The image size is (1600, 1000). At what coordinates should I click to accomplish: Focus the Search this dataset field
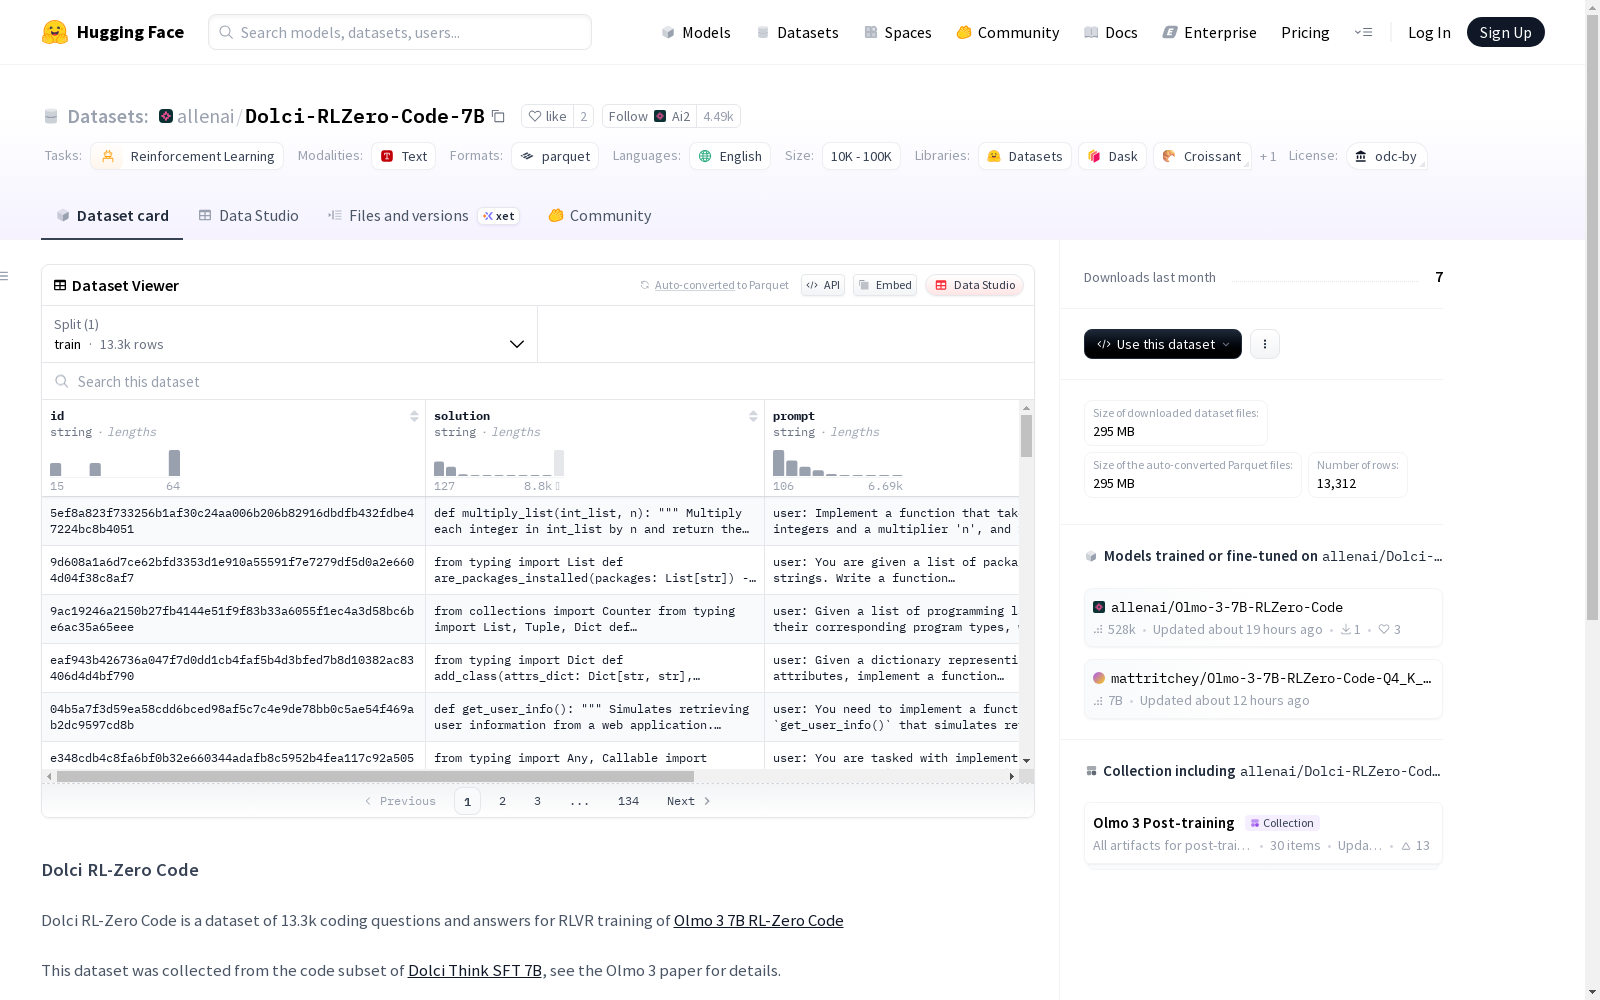pyautogui.click(x=538, y=381)
